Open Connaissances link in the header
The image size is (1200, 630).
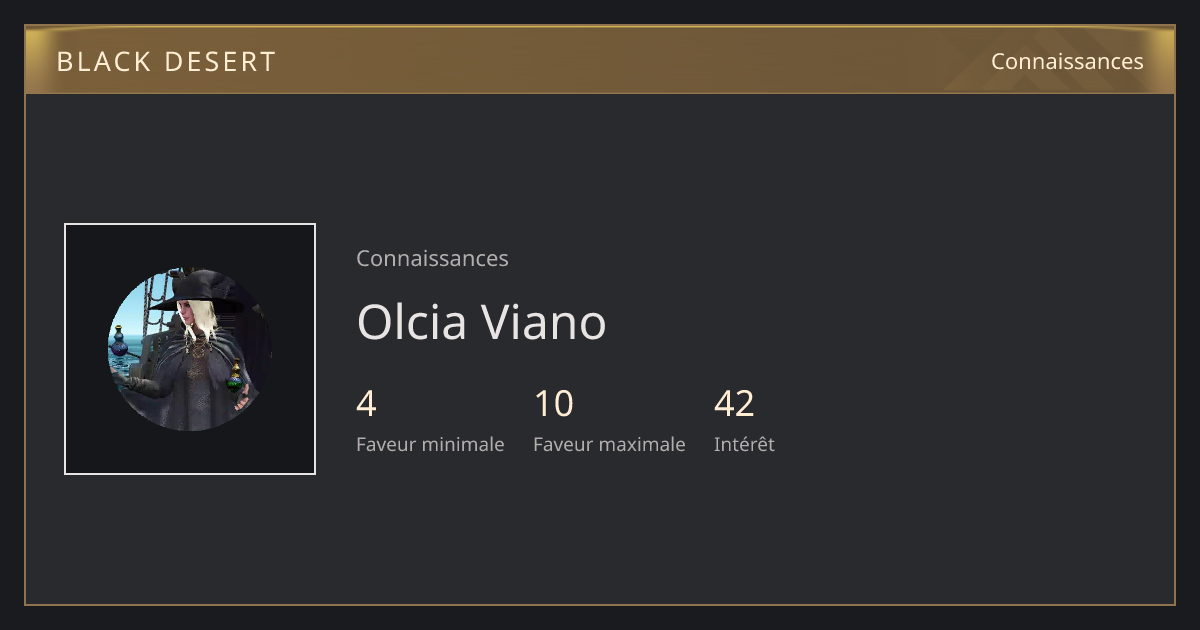tap(1067, 61)
